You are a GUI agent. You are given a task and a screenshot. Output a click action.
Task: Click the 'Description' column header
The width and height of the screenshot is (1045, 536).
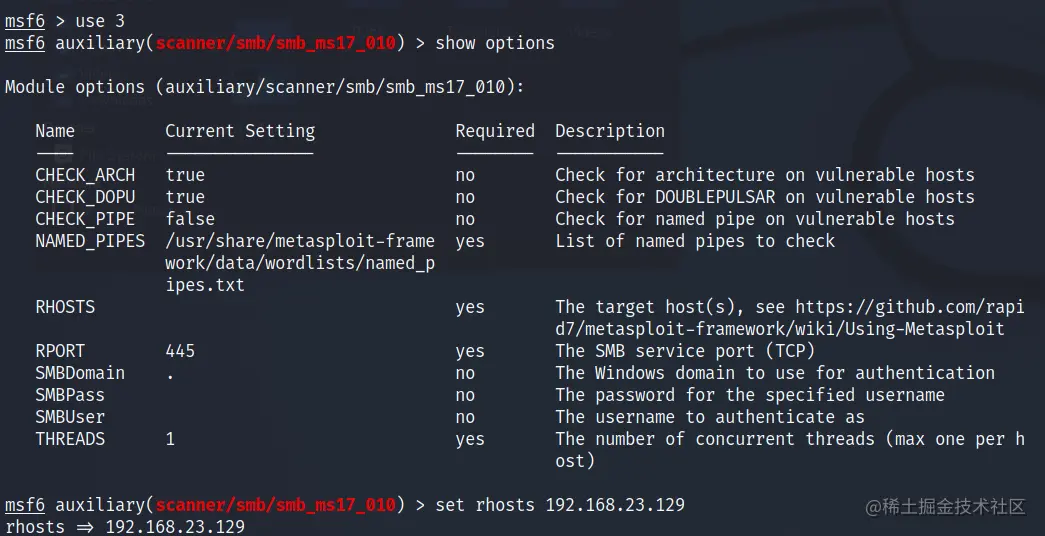[610, 131]
